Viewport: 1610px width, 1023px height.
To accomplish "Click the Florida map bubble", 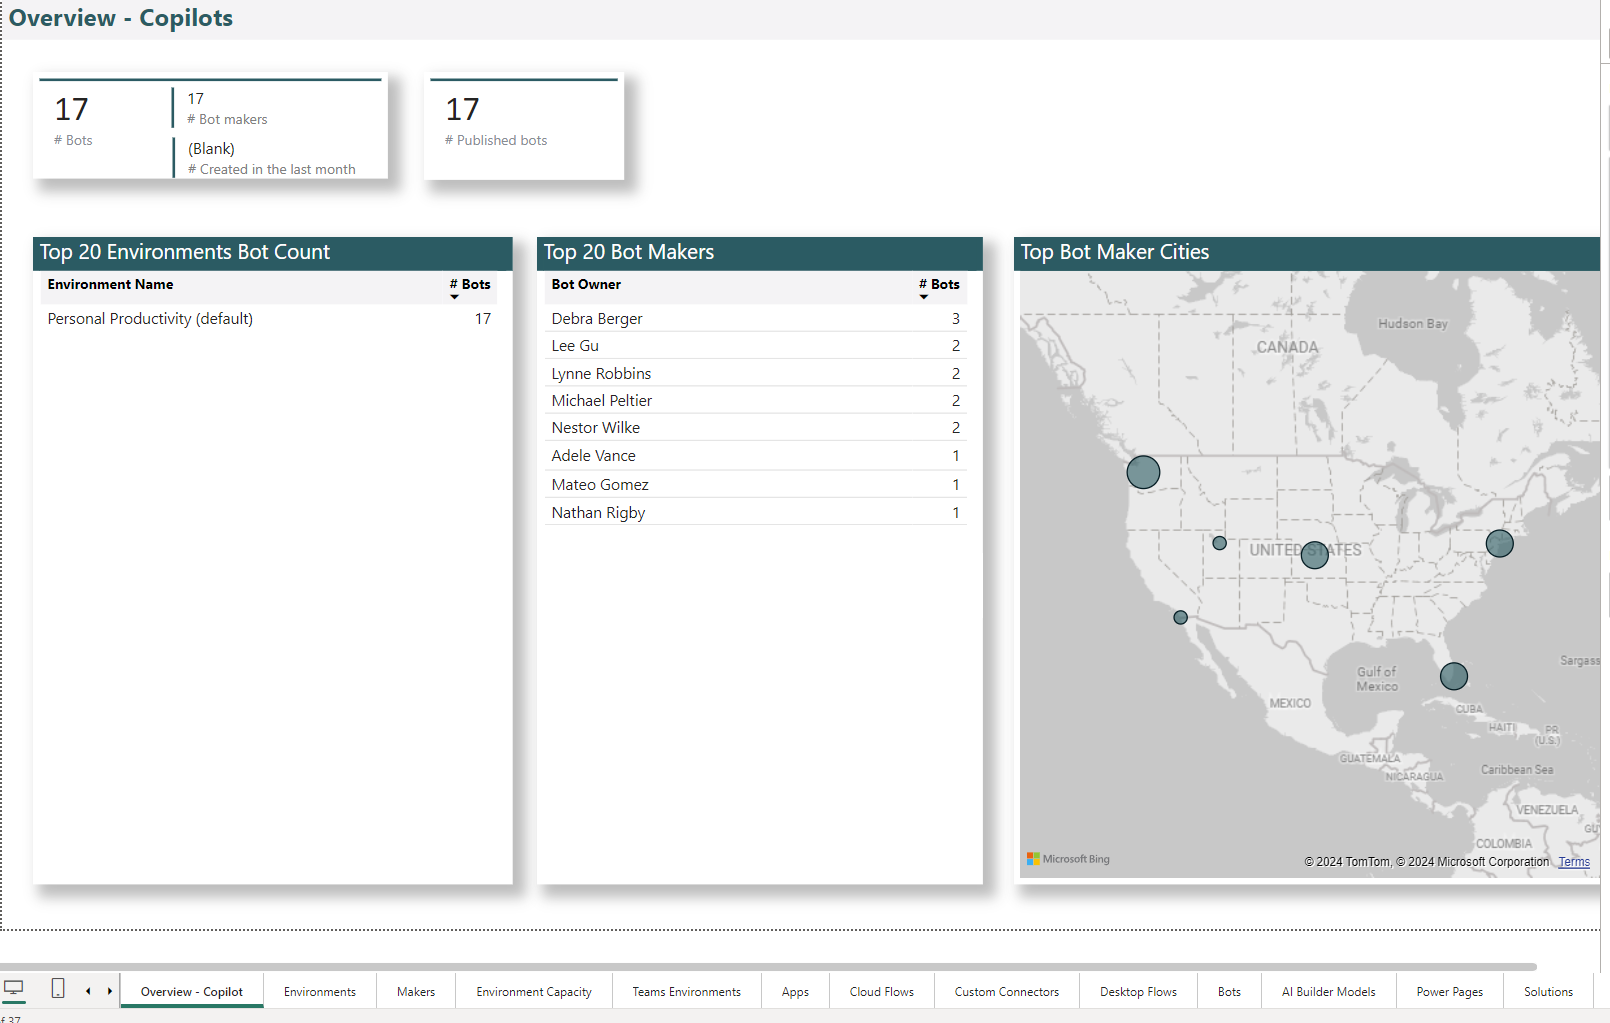I will click(x=1454, y=677).
